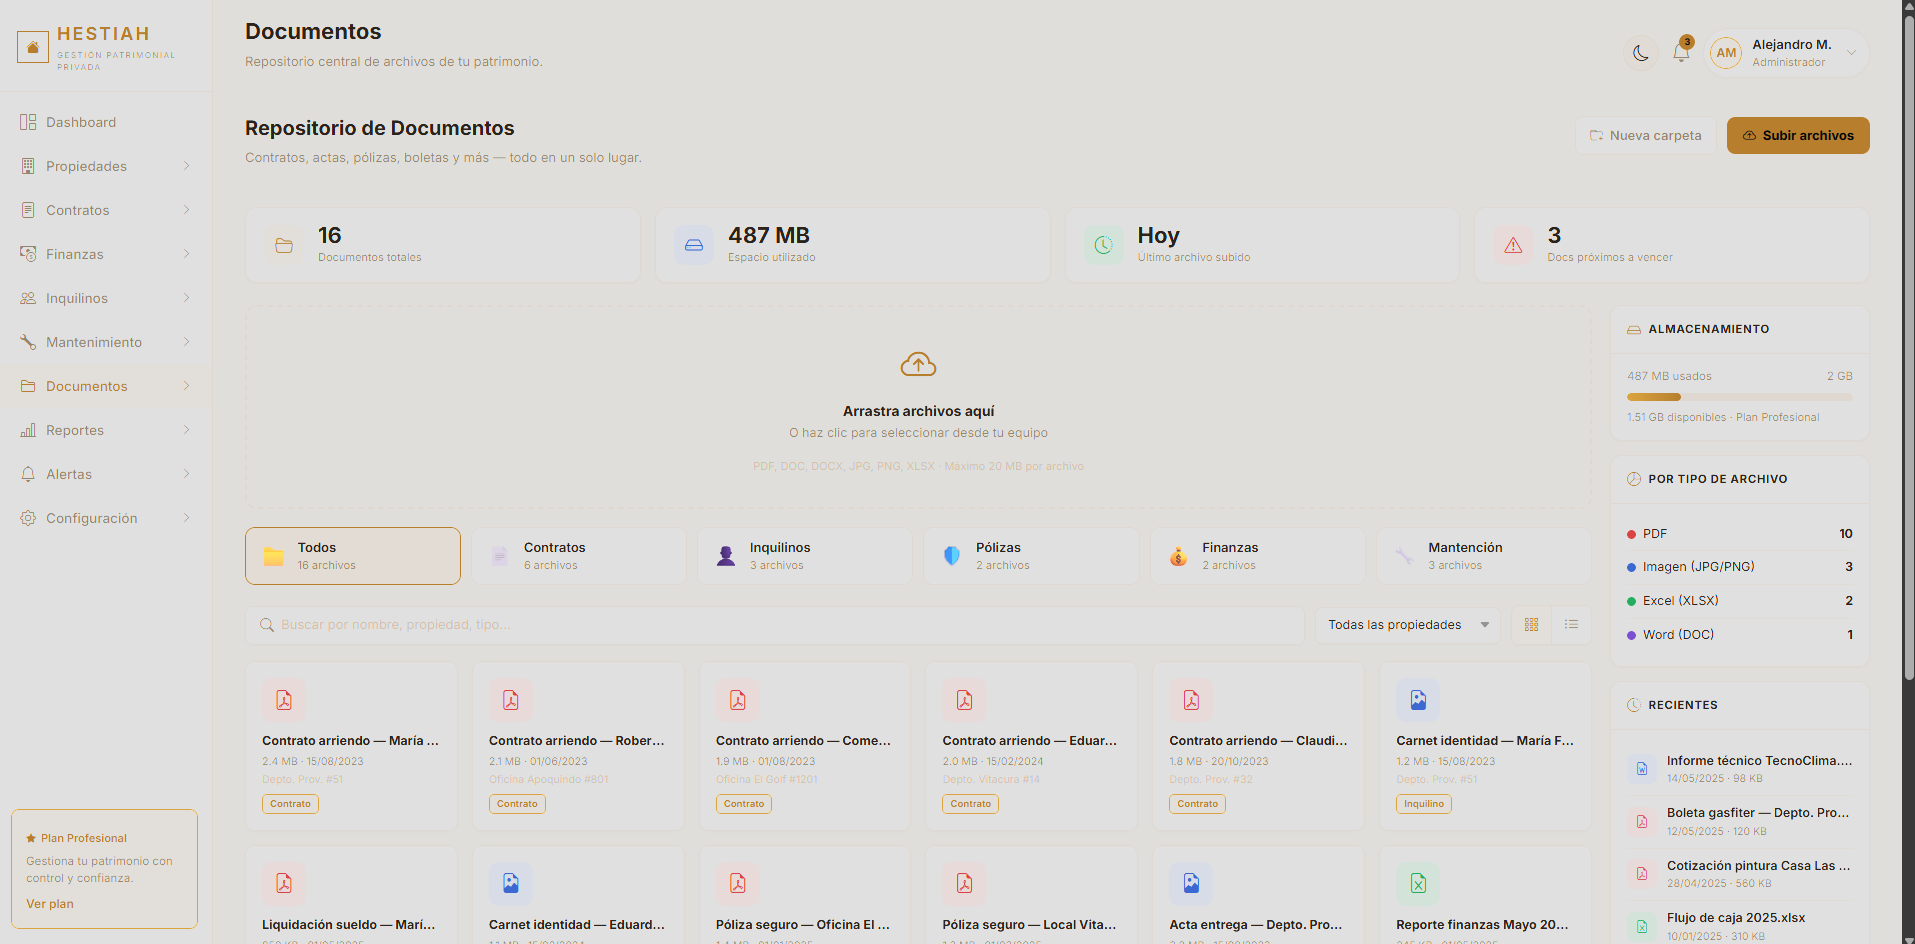This screenshot has width=1915, height=944.
Task: Click the storage usage progress bar
Action: [1740, 397]
